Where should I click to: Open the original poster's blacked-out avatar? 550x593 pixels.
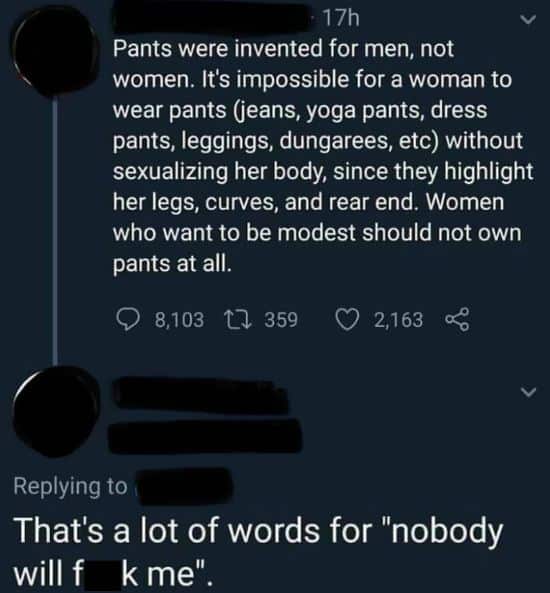[x=56, y=51]
